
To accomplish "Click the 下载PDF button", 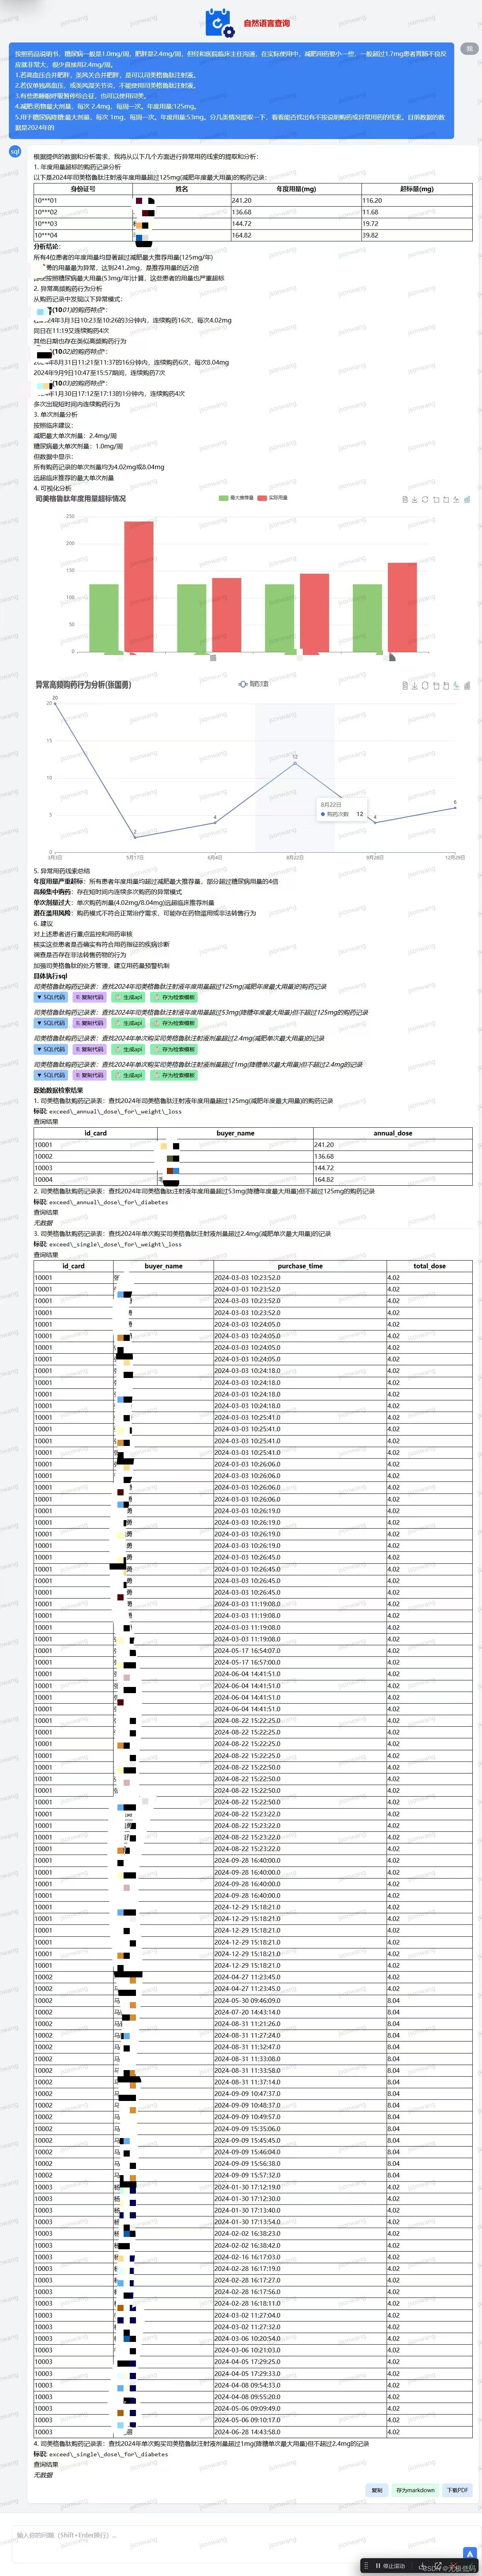I will (457, 2489).
